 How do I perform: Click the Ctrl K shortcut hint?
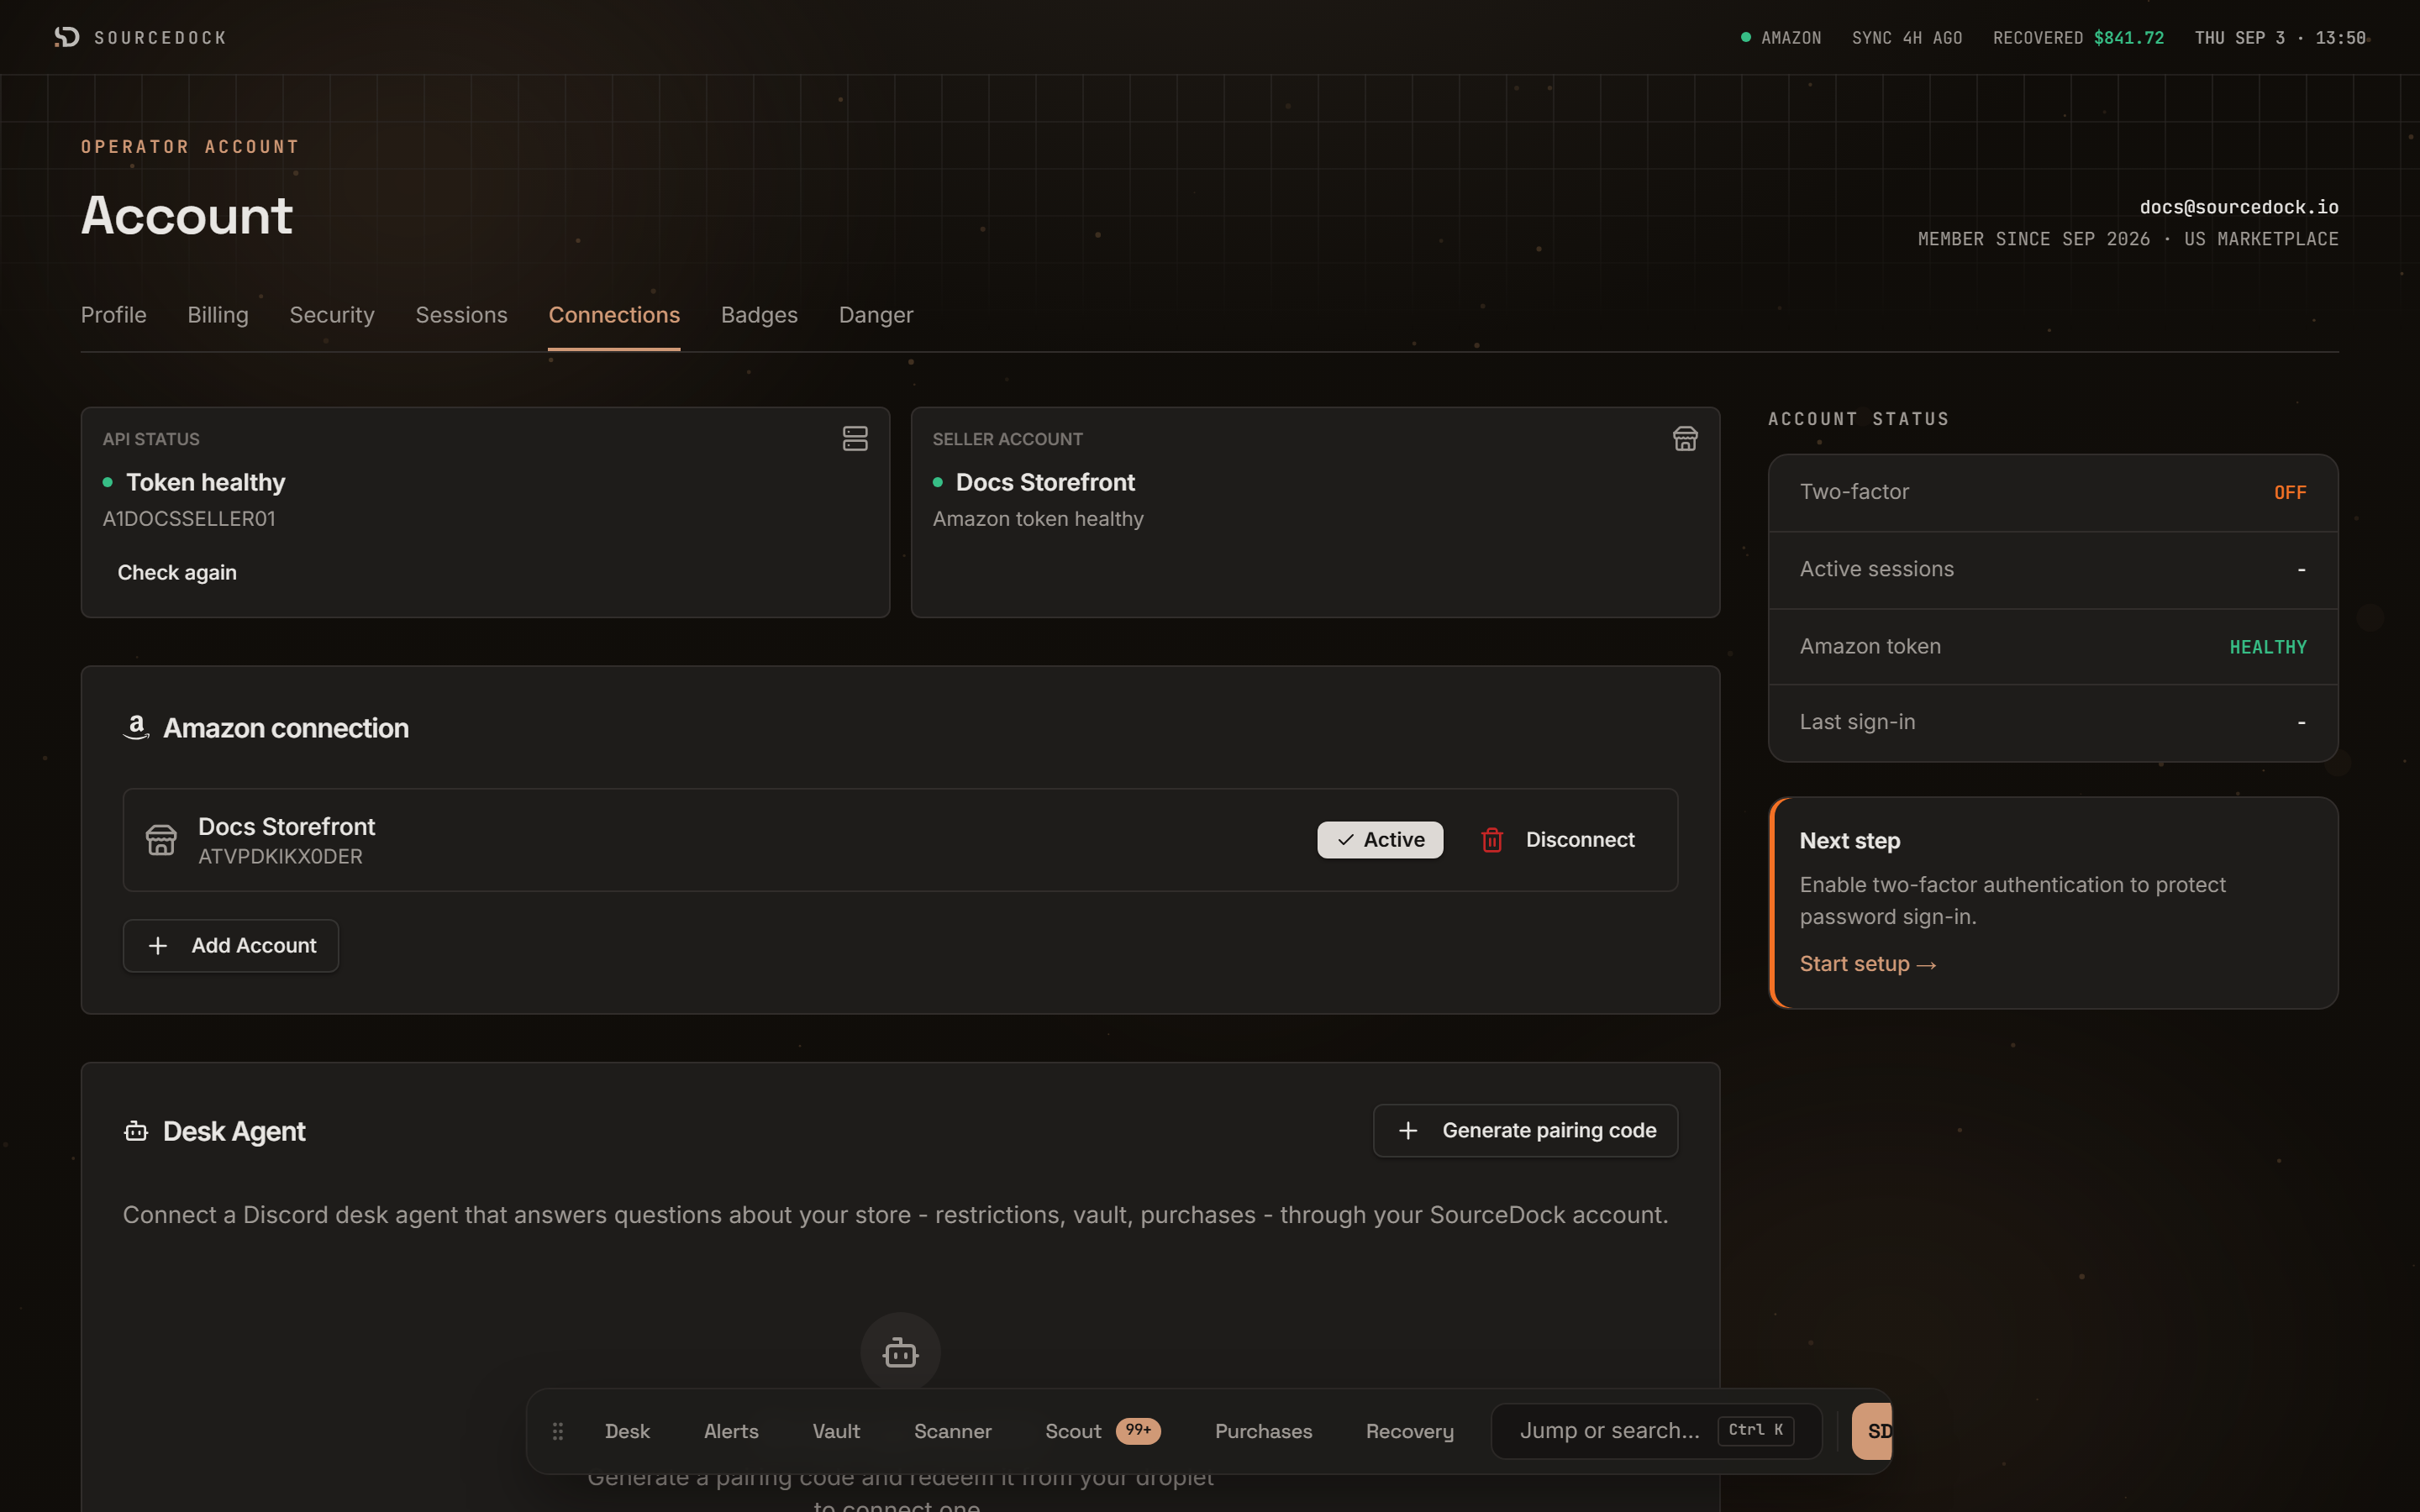pos(1755,1430)
